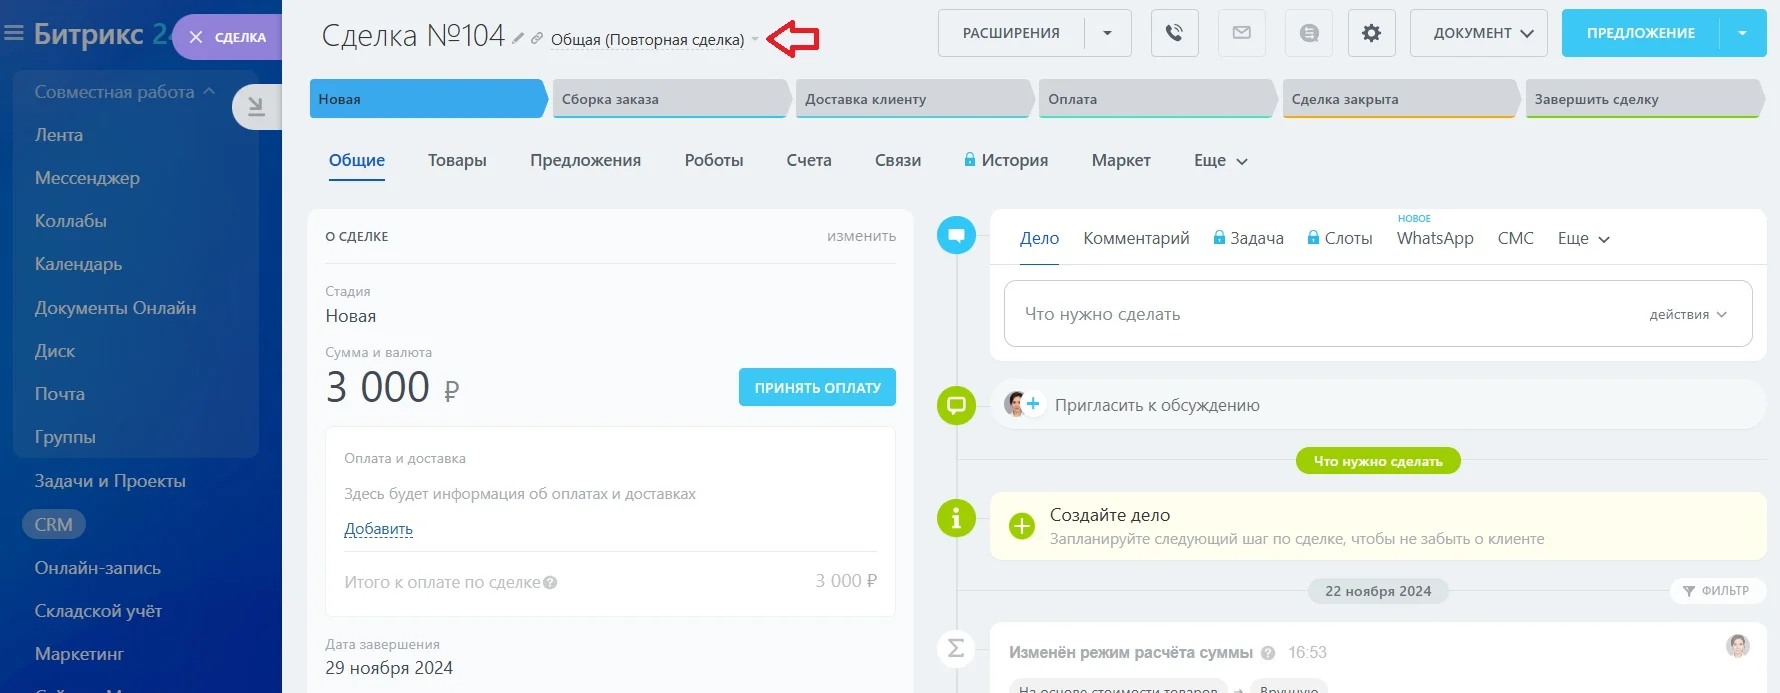
Task: Select the locked Слоты option
Action: tap(1340, 238)
